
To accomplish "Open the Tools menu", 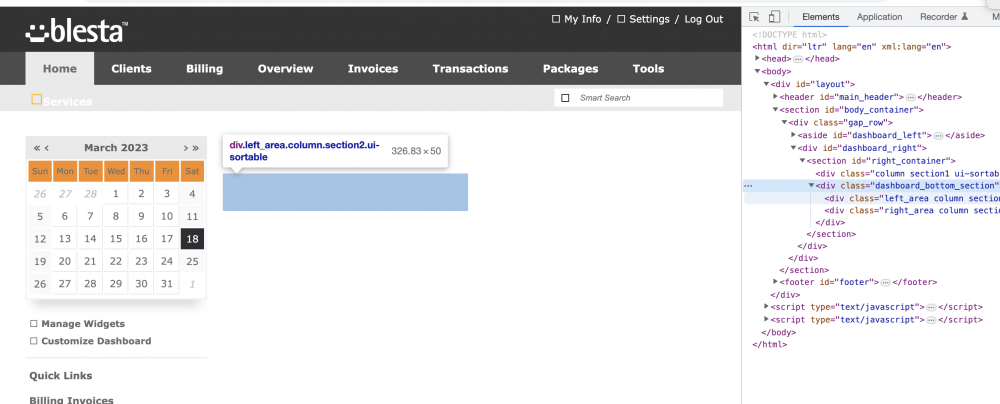I will pos(648,68).
